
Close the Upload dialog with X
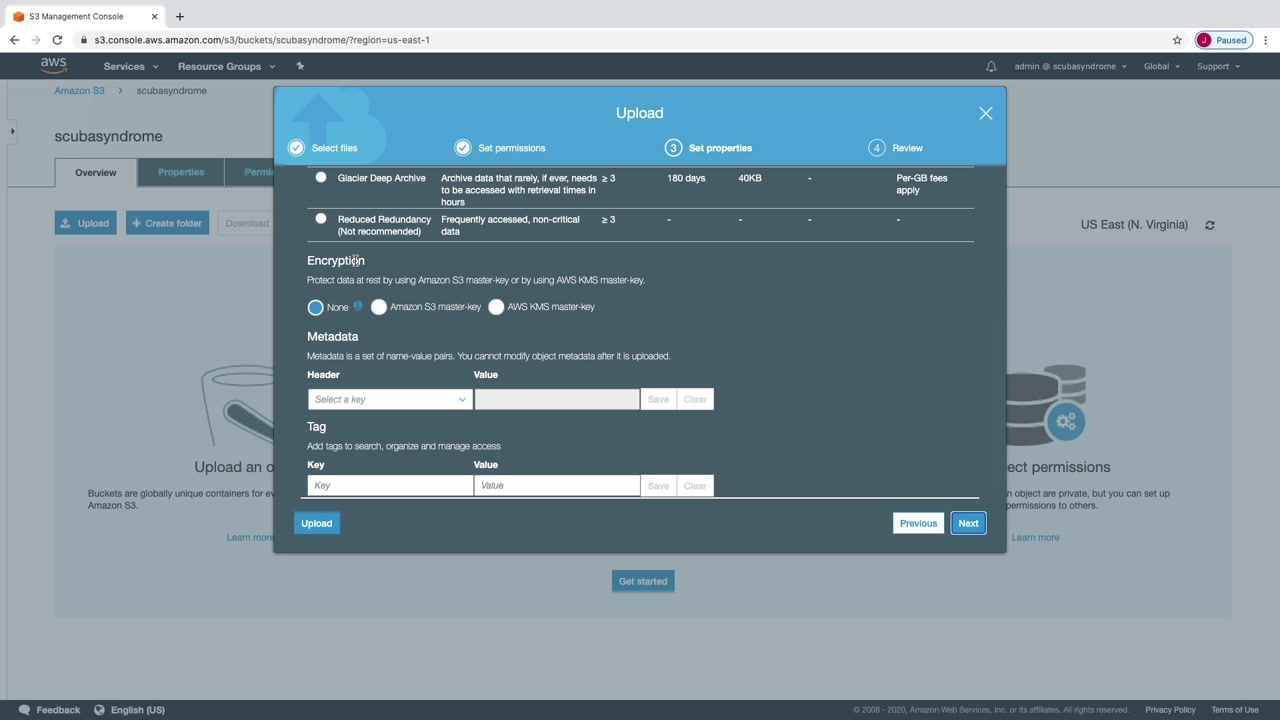point(986,113)
